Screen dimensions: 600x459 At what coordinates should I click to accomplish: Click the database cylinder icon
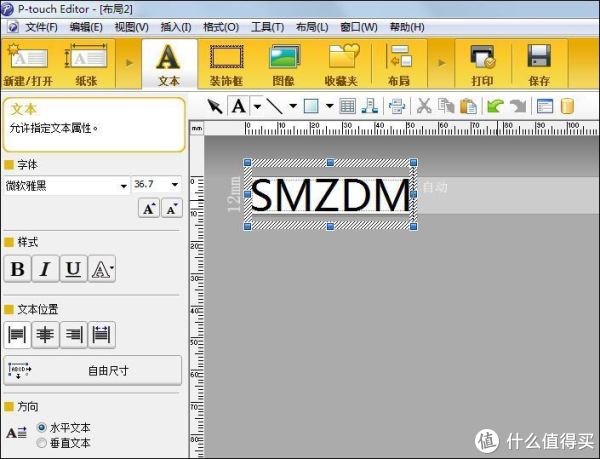(x=567, y=106)
